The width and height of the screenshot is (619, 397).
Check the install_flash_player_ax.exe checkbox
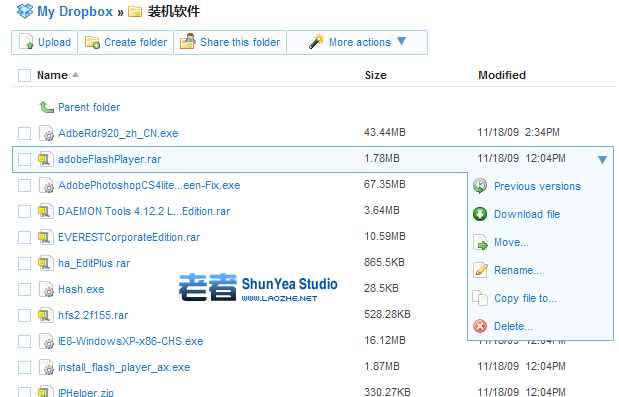(24, 368)
